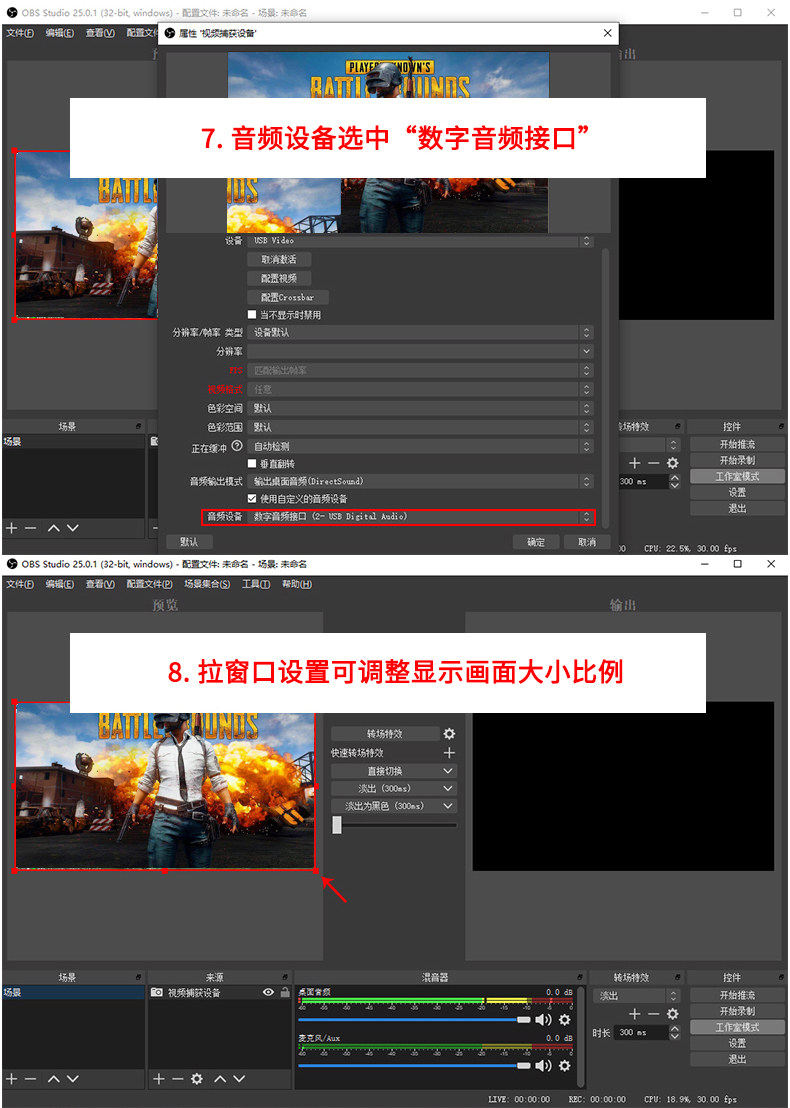This screenshot has width=790, height=1108.
Task: Click the transition T-bar slider handle
Action: point(337,825)
